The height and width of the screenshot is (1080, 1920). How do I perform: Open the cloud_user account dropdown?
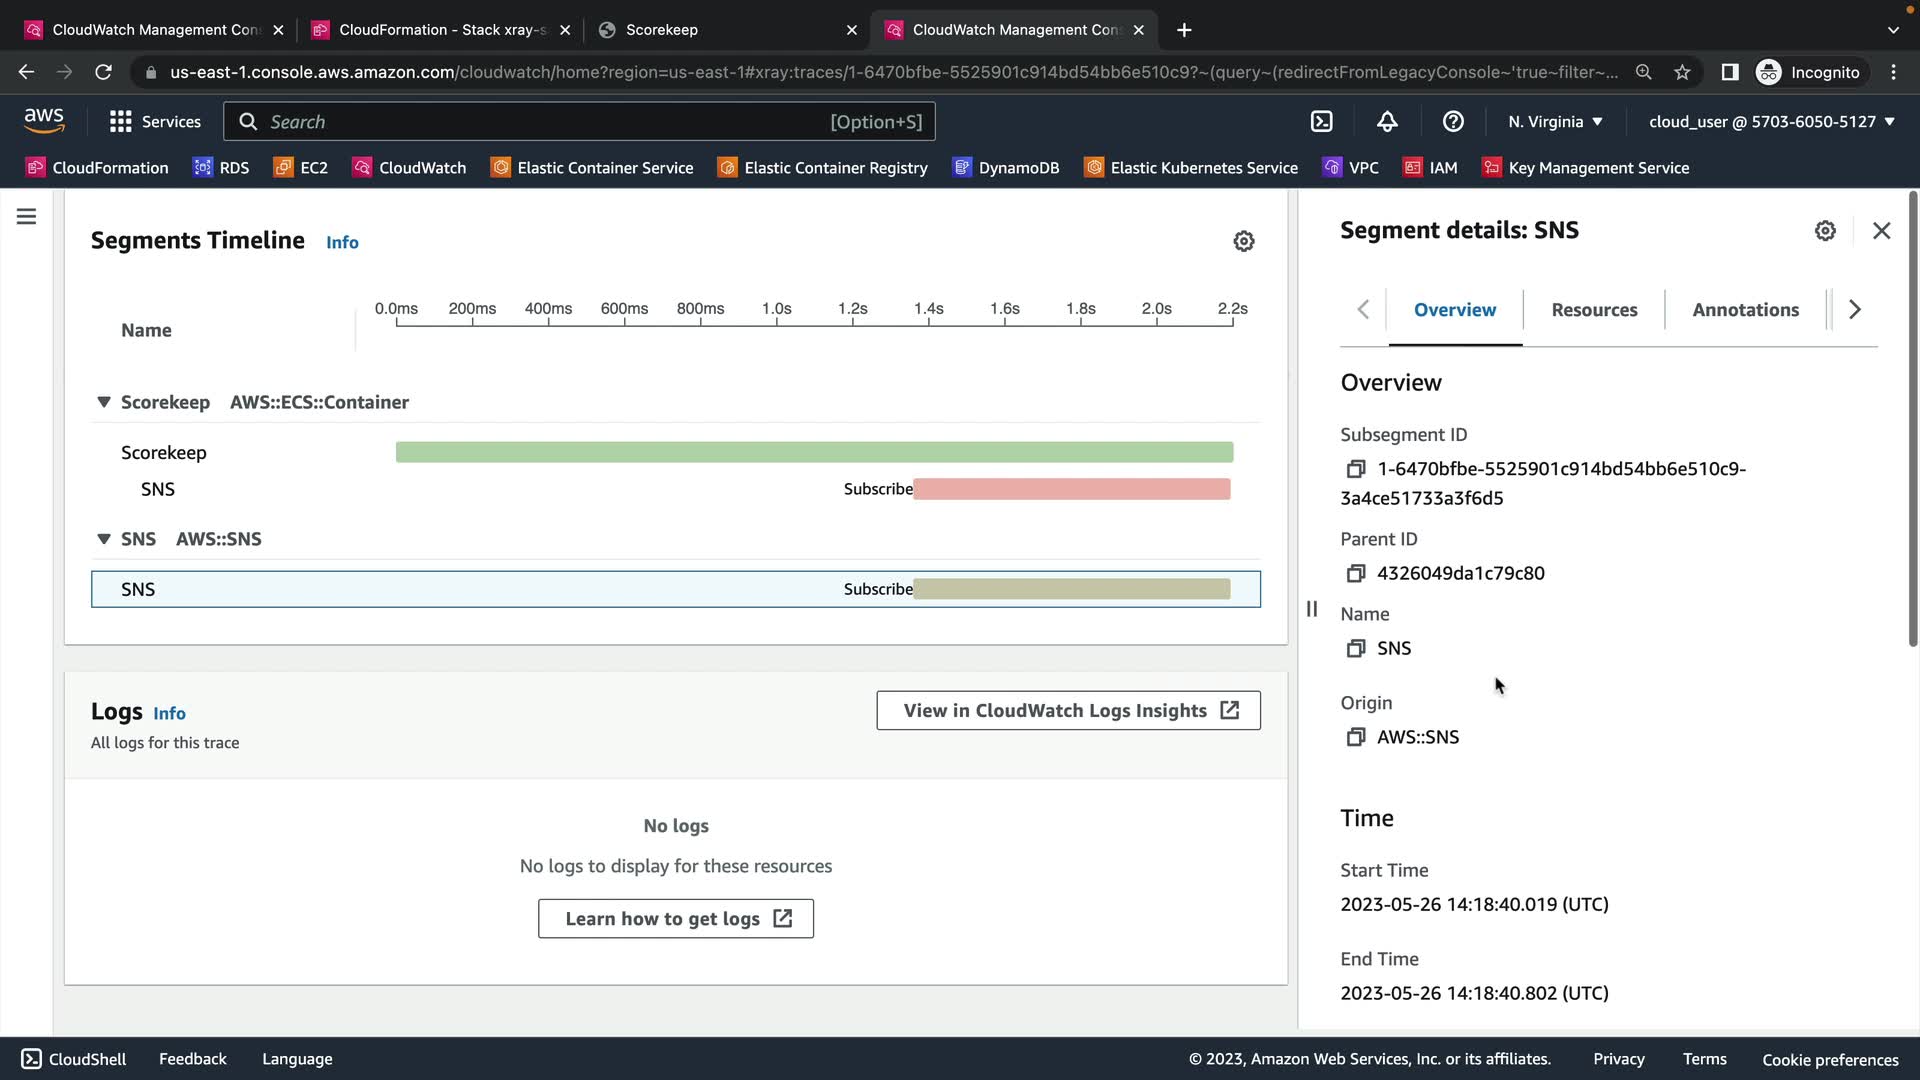pos(1771,122)
